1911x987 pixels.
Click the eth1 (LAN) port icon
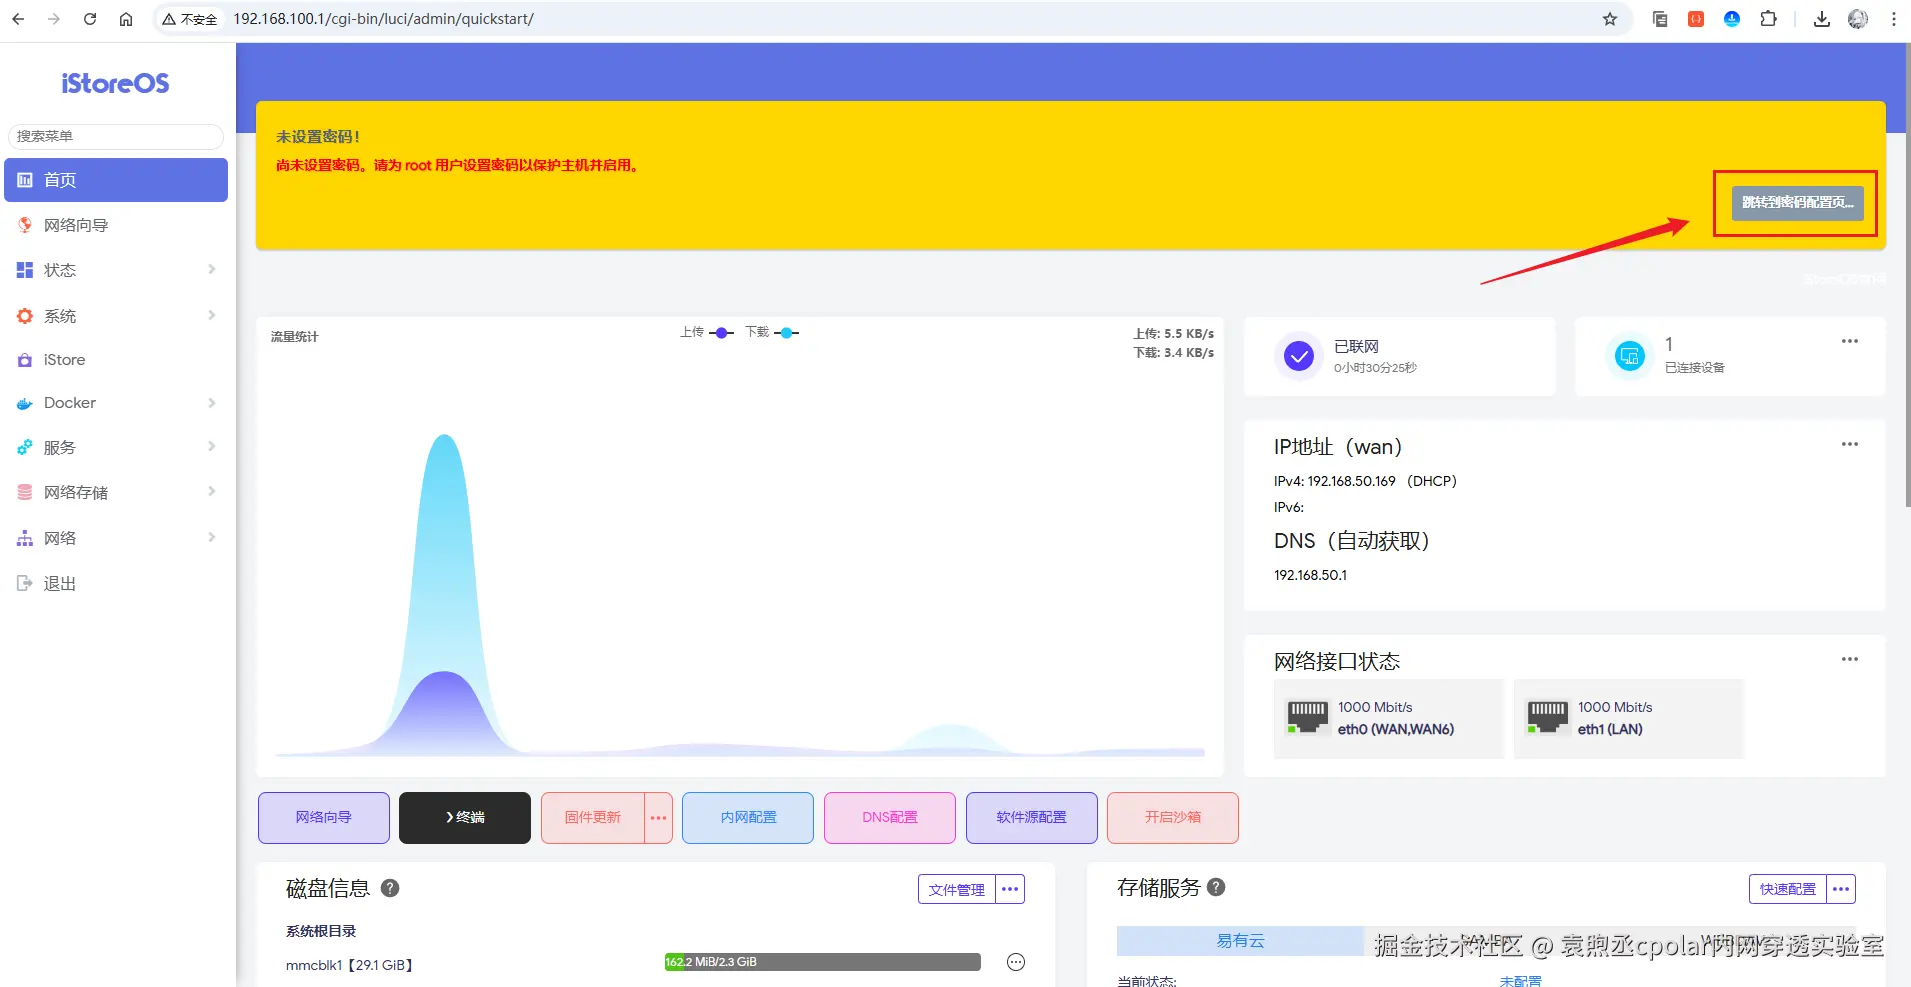click(x=1547, y=717)
